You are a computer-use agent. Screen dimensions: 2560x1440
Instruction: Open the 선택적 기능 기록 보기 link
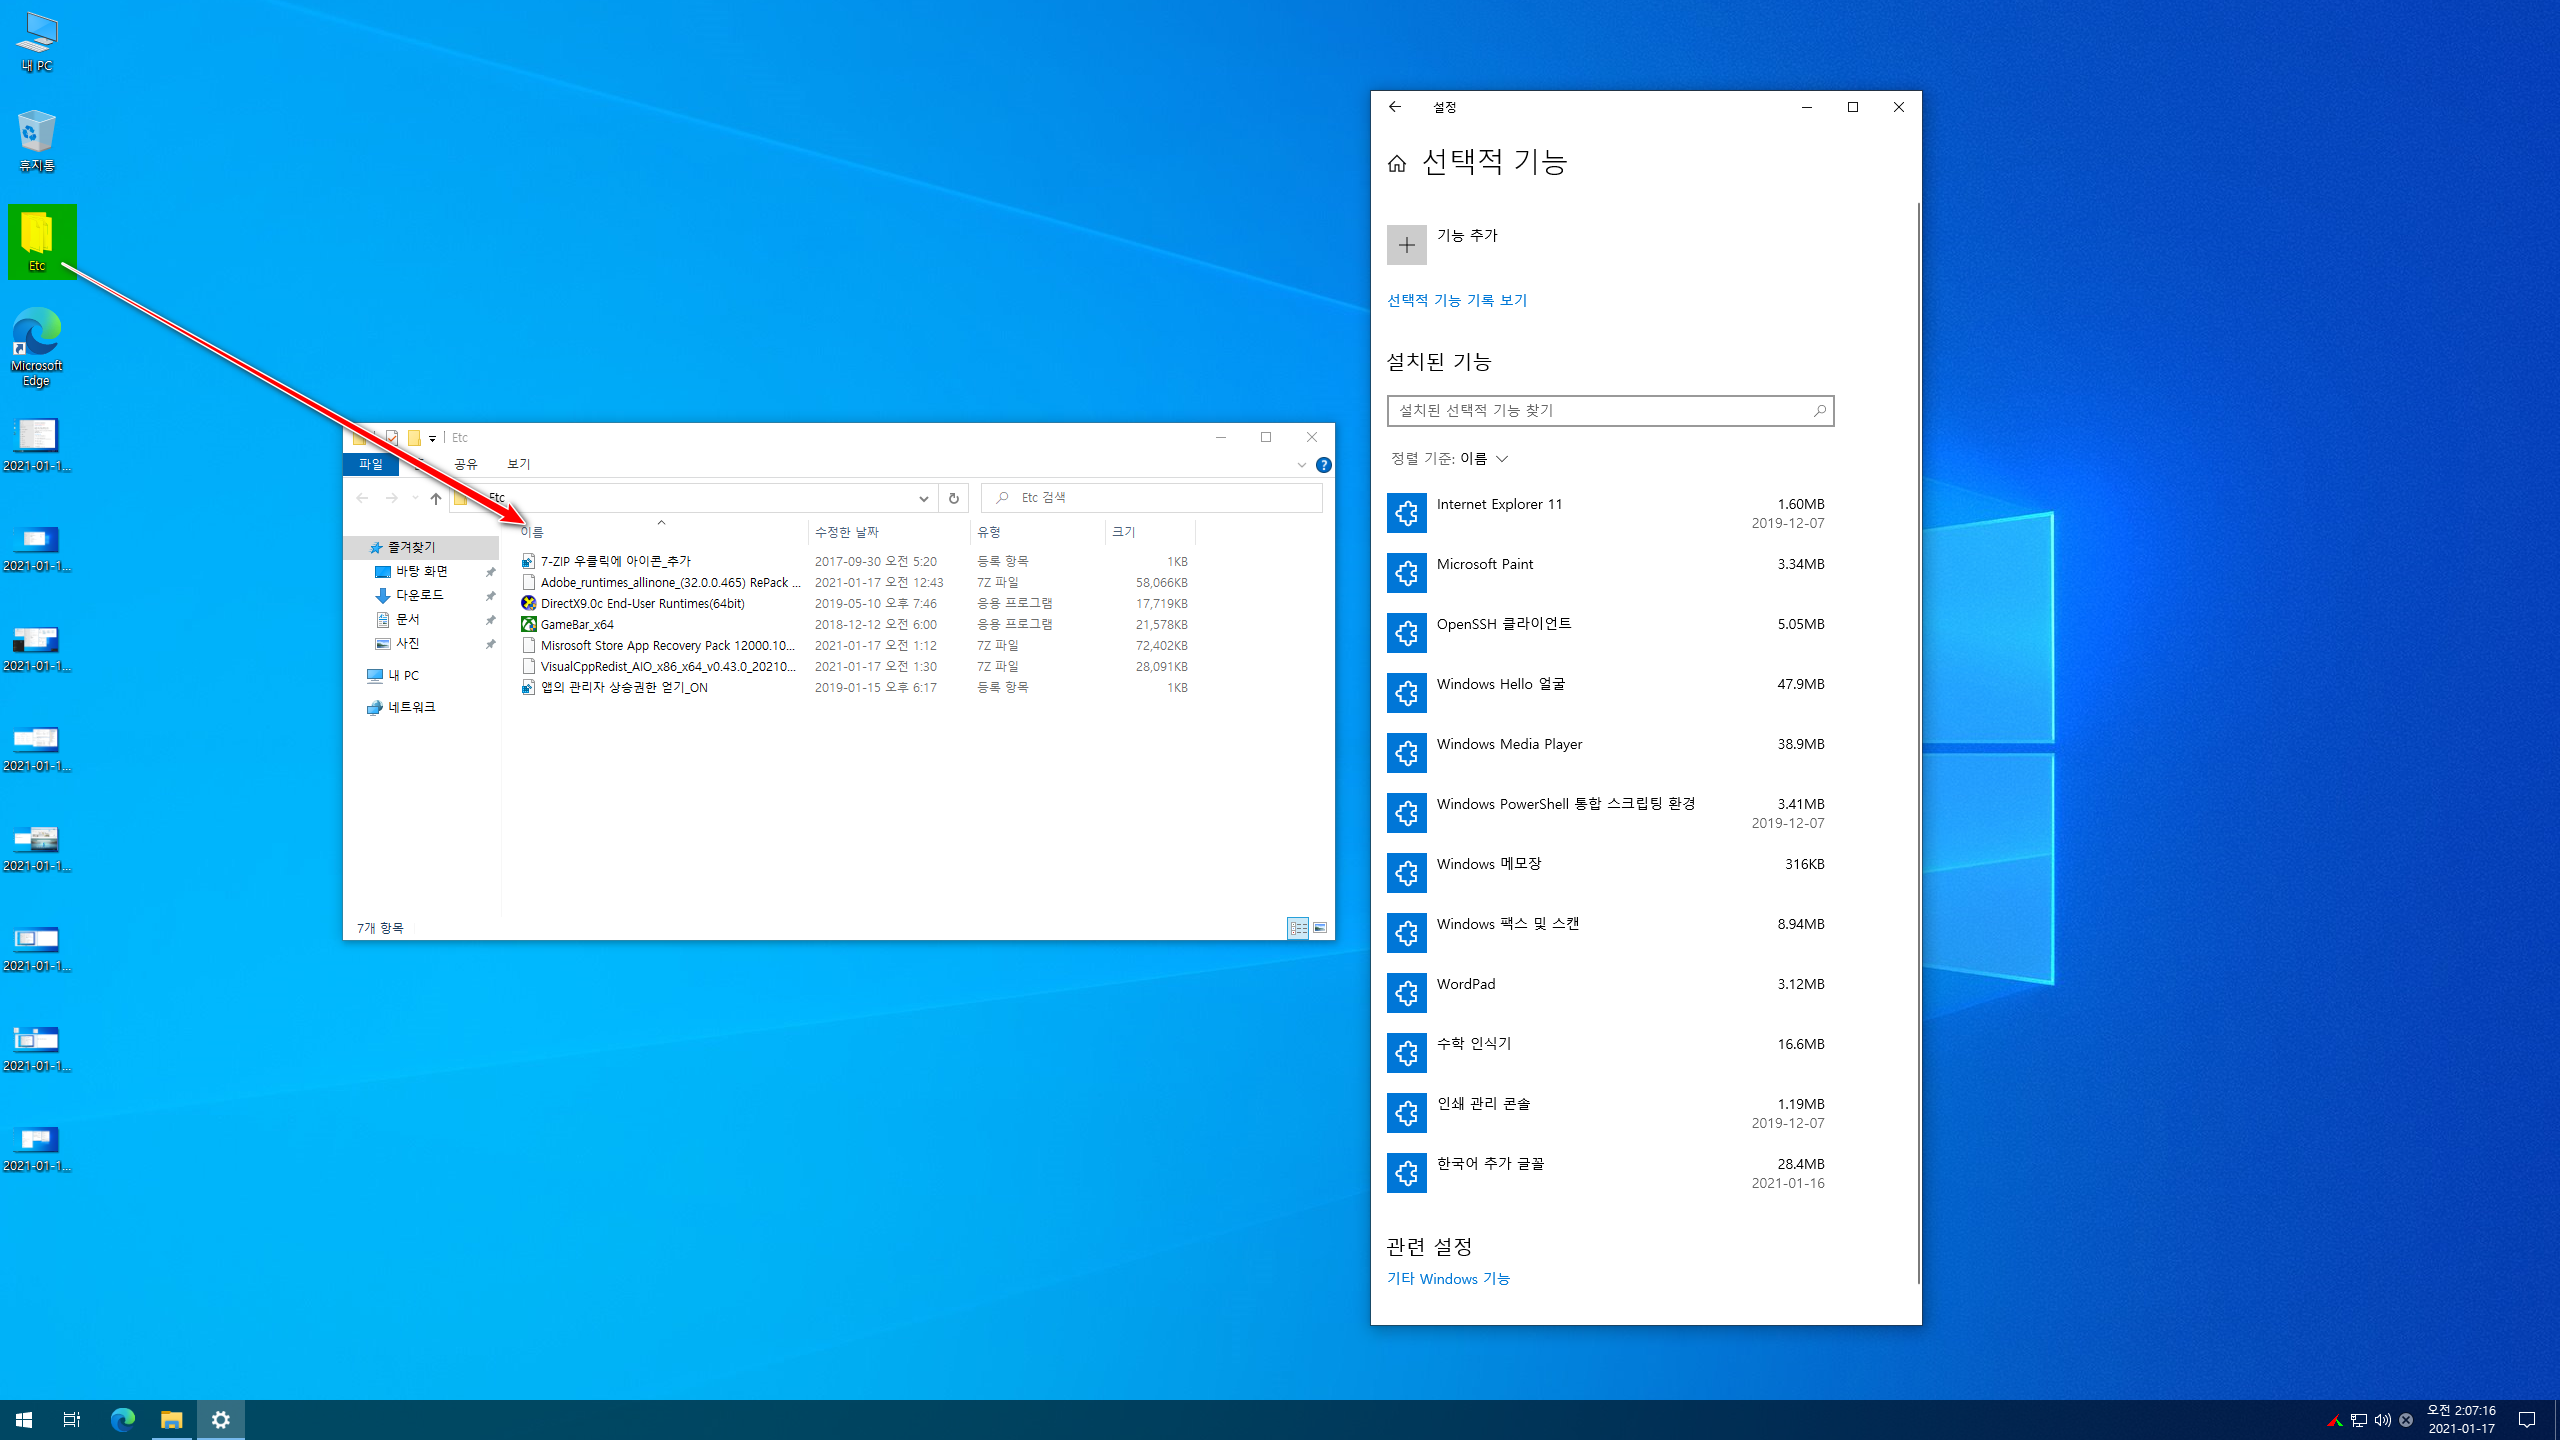coord(1456,300)
